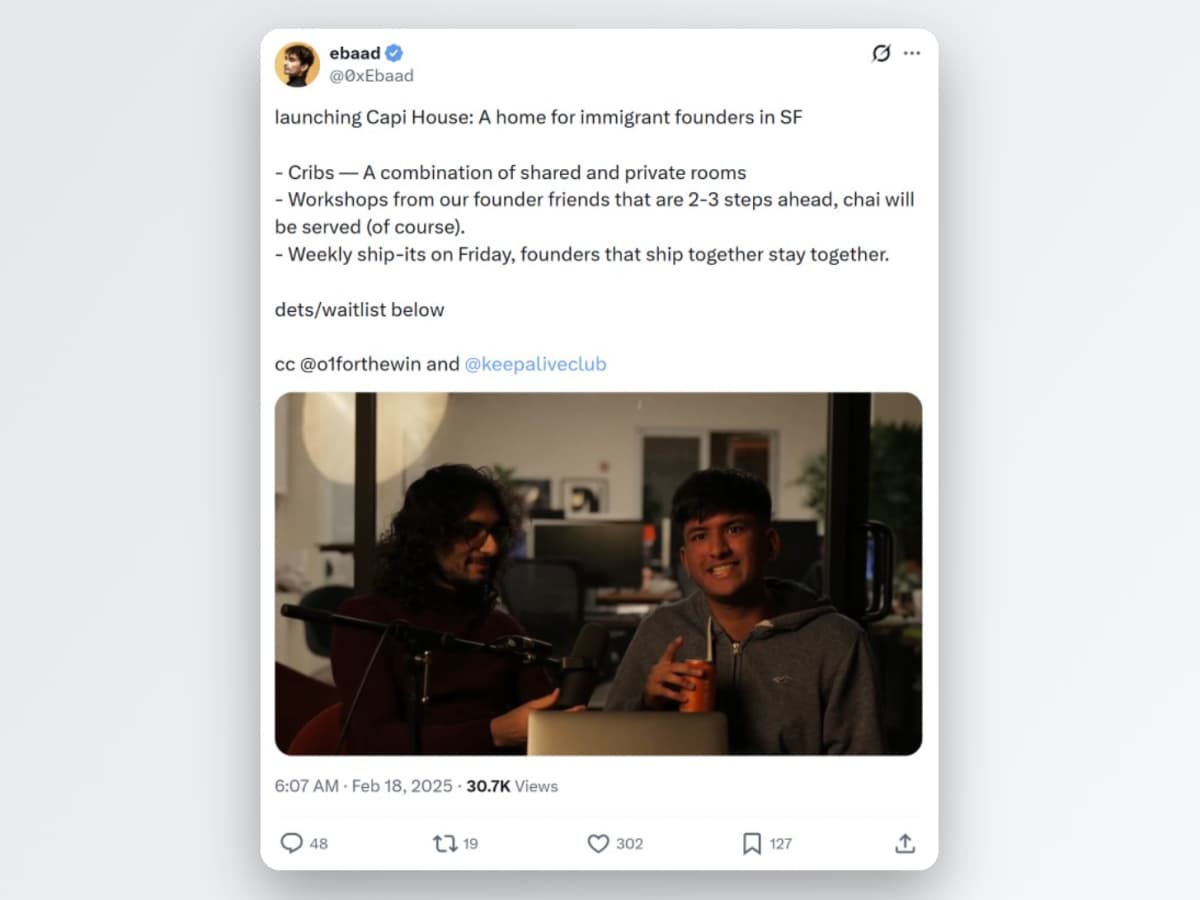
Task: Click the ebaad display name
Action: (x=355, y=53)
